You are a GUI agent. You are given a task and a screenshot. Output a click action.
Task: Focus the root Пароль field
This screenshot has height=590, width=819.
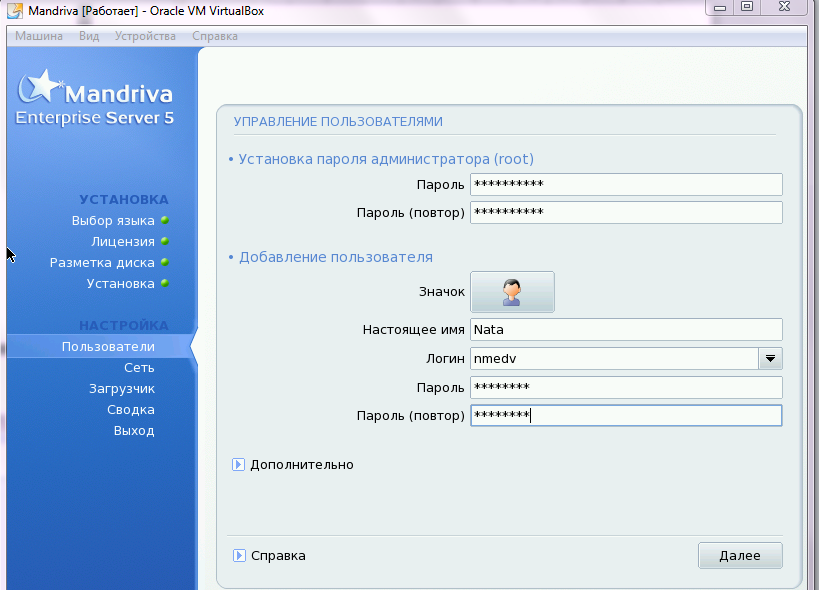click(626, 184)
